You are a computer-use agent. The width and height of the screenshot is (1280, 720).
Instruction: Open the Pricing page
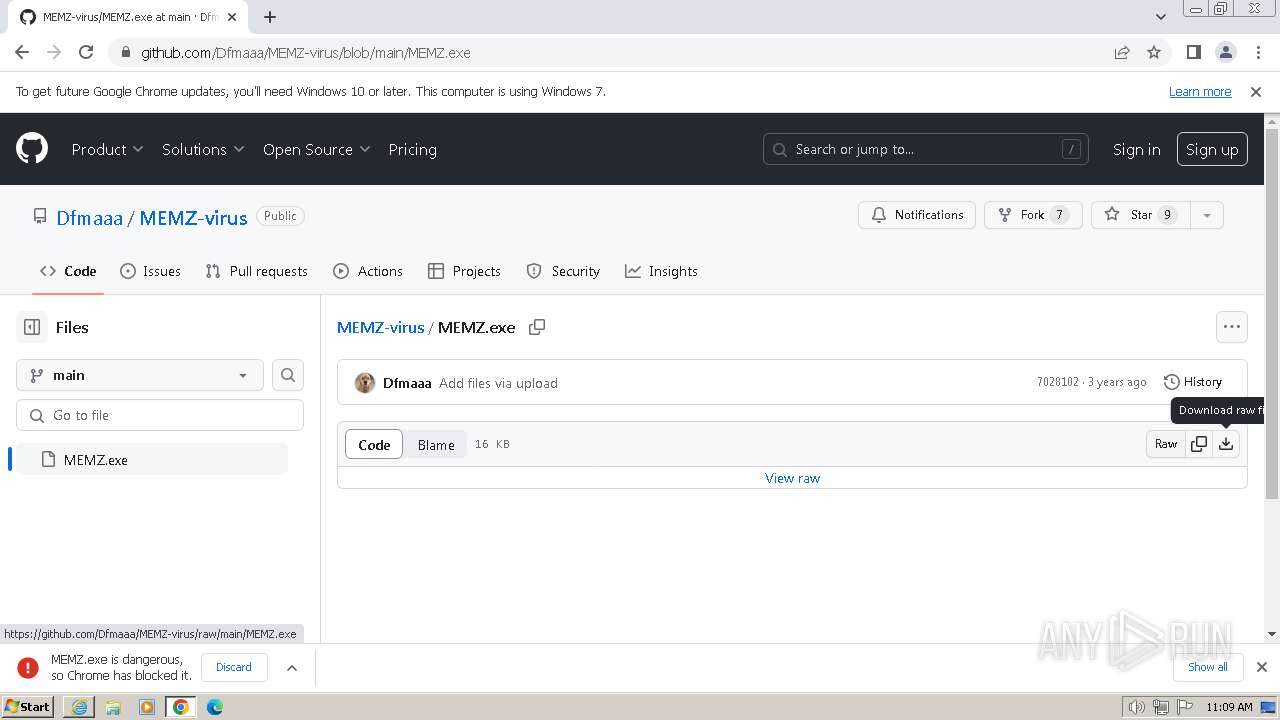(x=412, y=149)
